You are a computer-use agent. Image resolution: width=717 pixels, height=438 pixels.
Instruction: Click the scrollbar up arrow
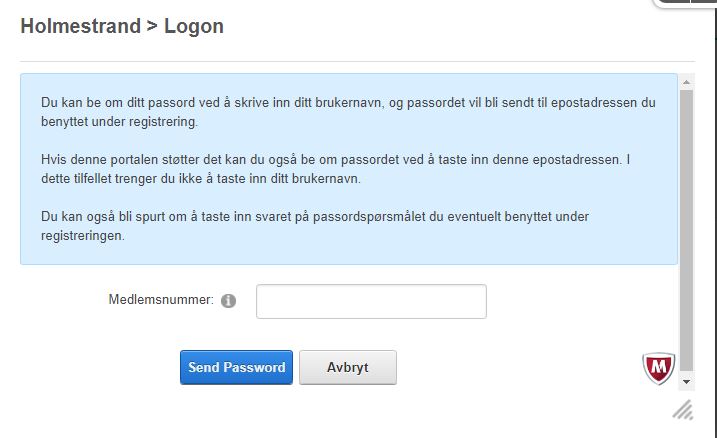[686, 78]
